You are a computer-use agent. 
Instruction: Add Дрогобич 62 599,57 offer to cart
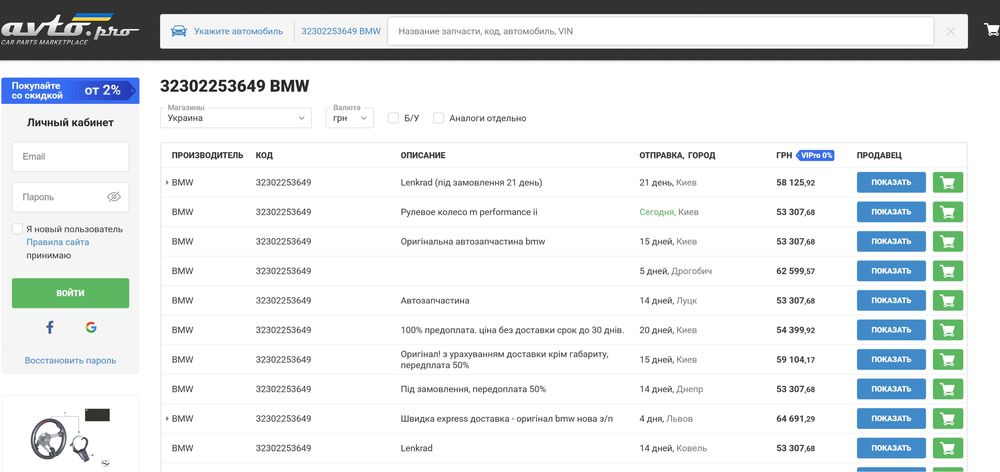pos(948,271)
